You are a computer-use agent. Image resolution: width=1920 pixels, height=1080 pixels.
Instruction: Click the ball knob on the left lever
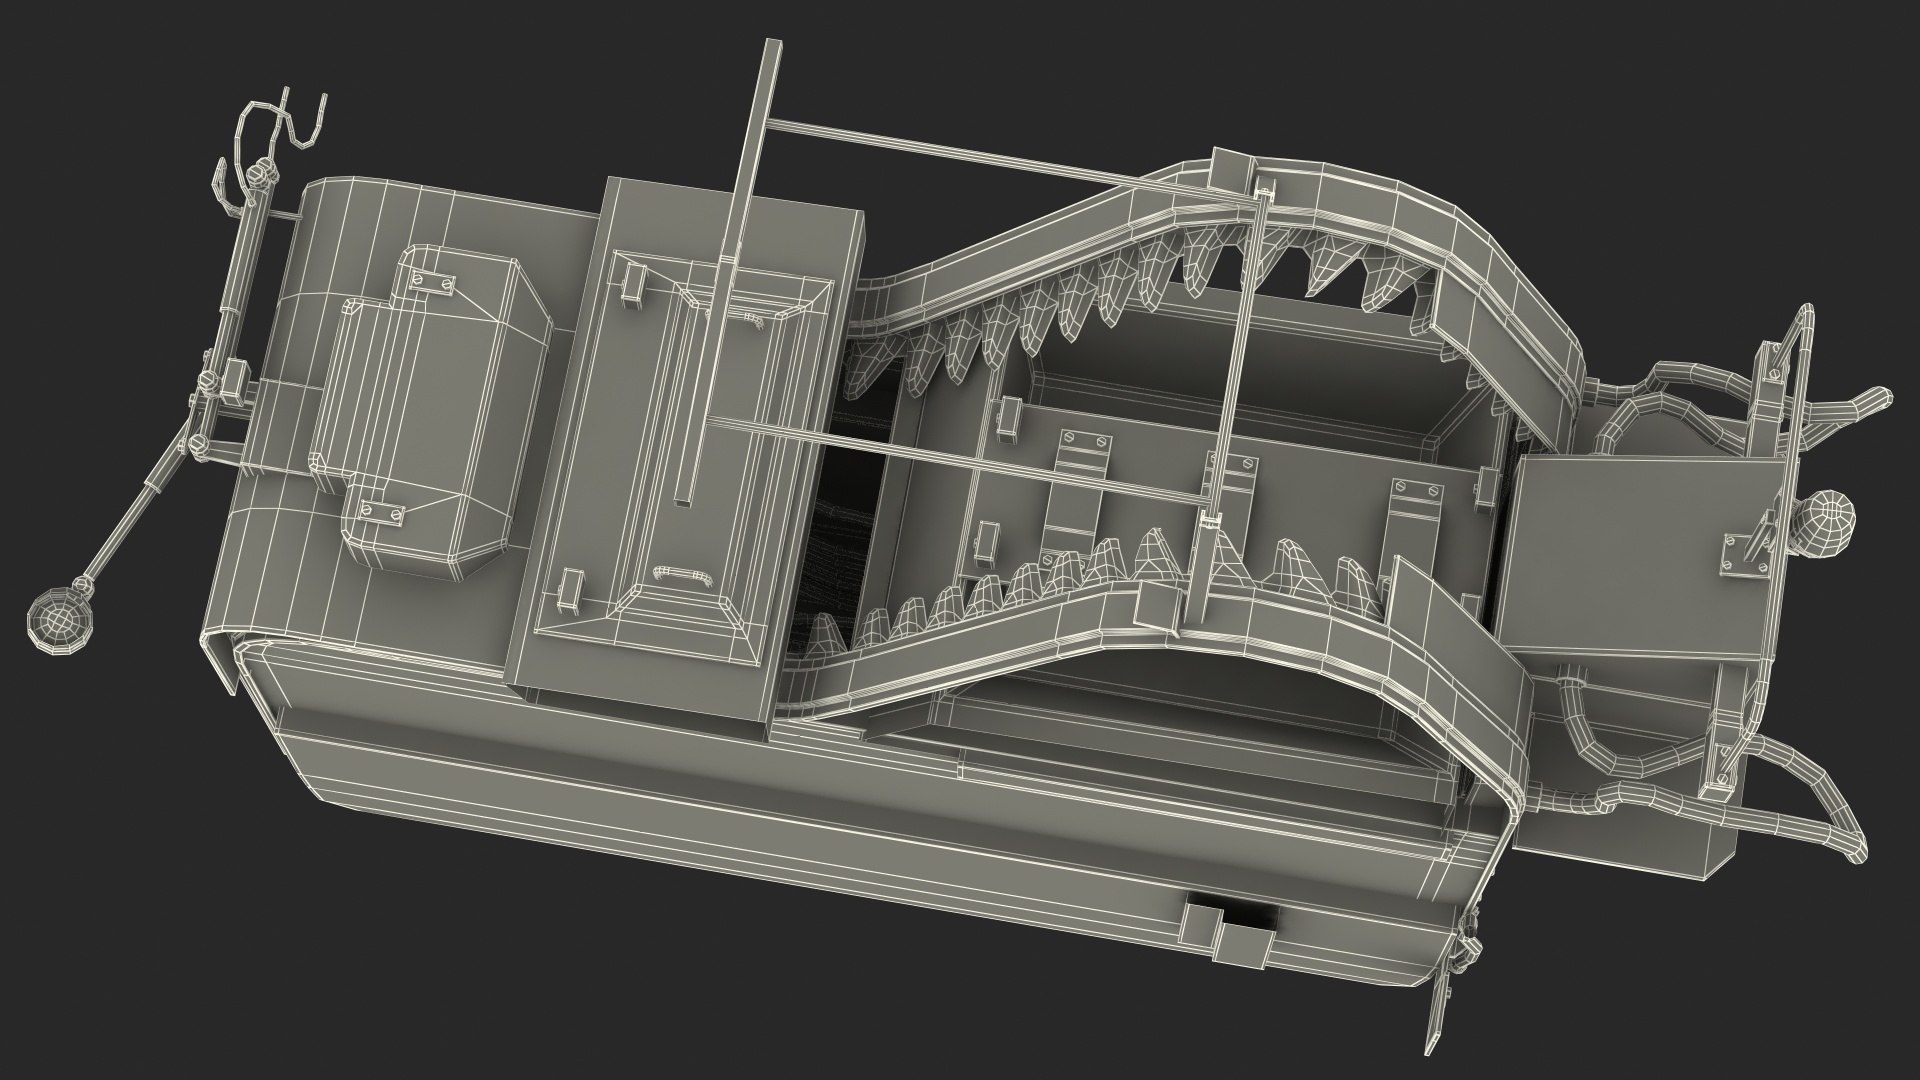(59, 622)
